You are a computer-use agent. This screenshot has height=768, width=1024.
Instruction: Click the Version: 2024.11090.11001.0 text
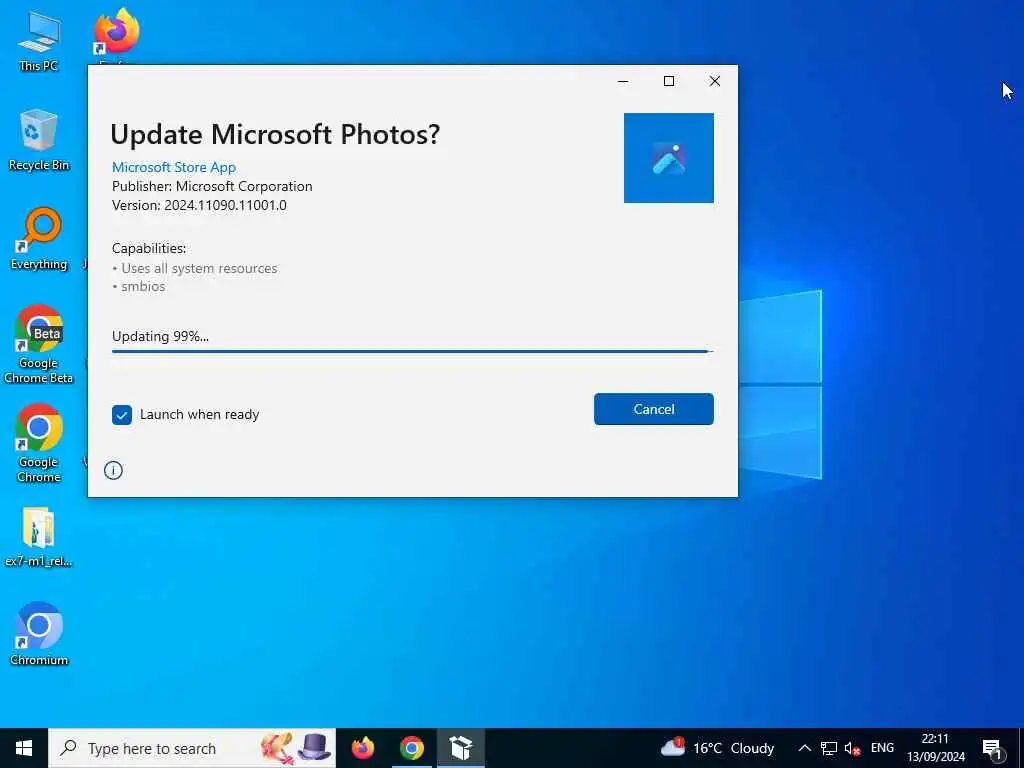[x=199, y=205]
